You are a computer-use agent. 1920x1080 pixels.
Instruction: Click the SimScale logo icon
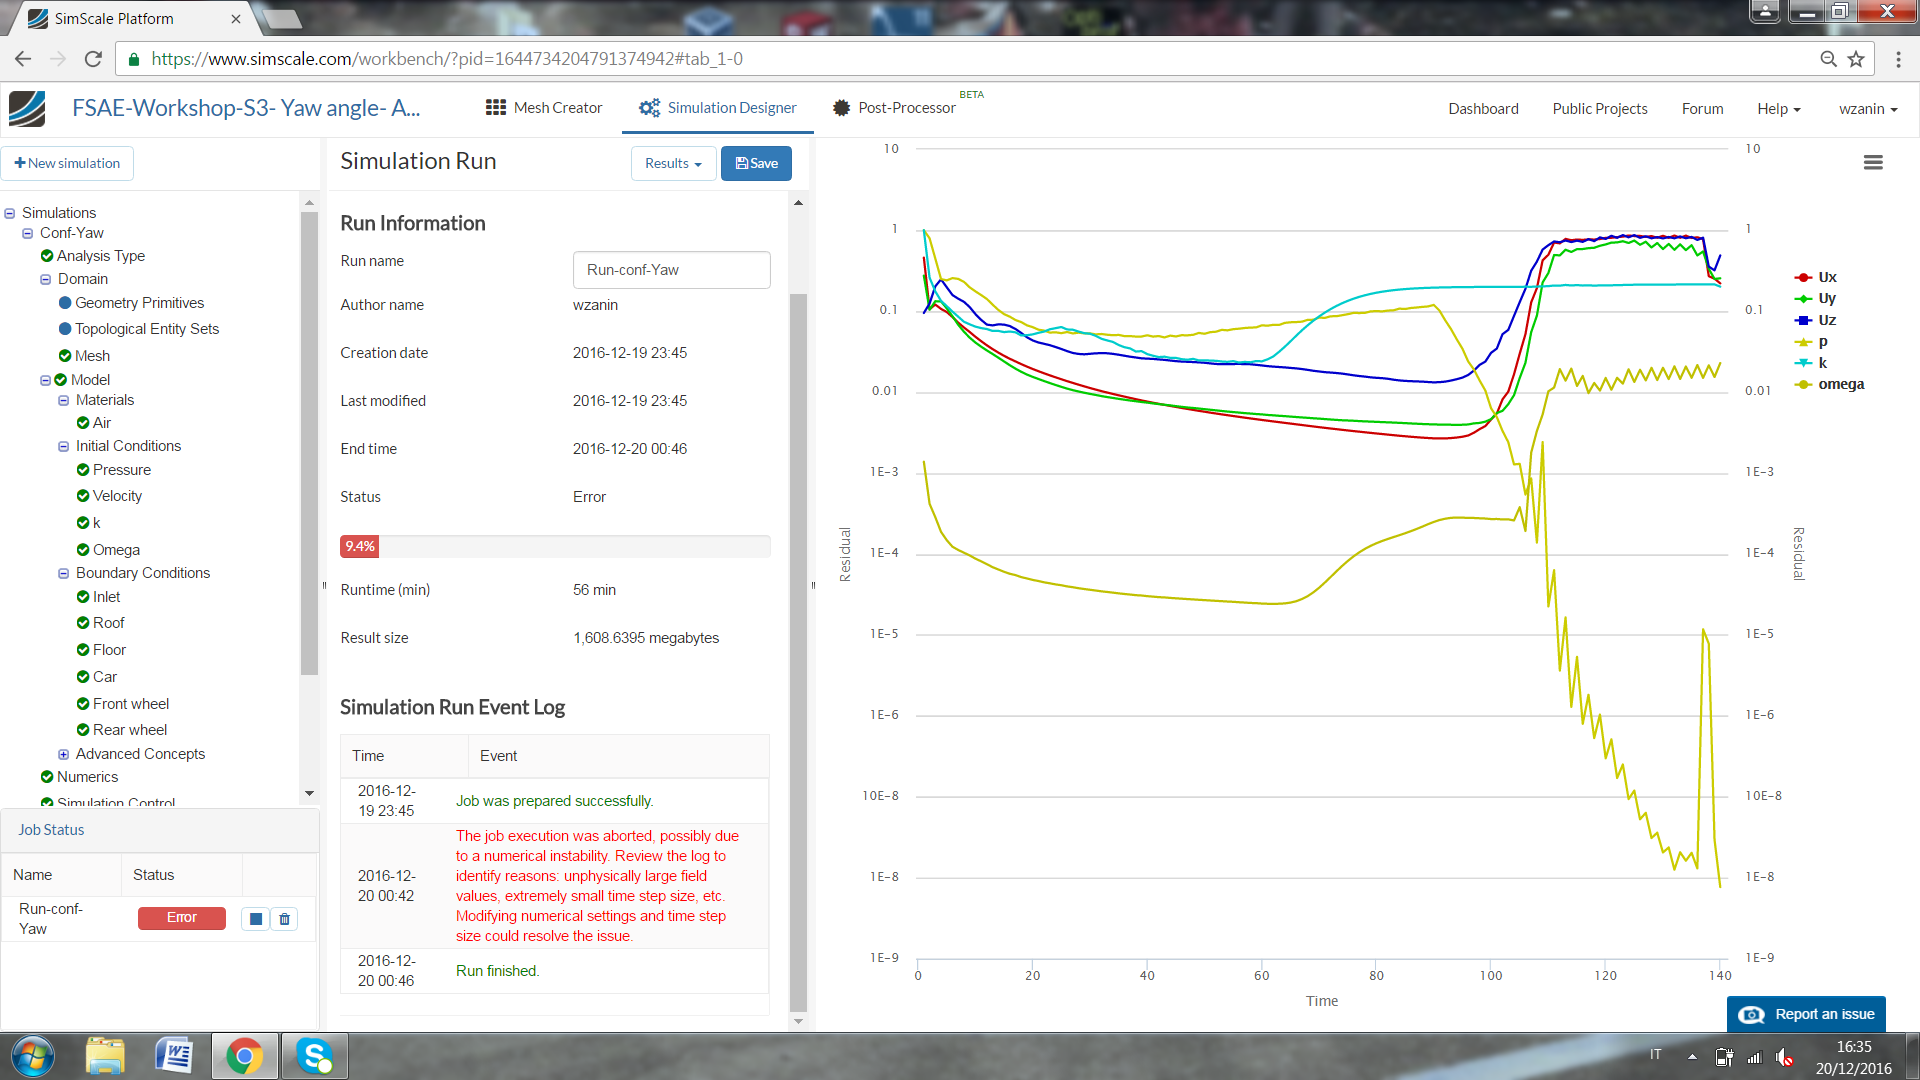[x=27, y=108]
